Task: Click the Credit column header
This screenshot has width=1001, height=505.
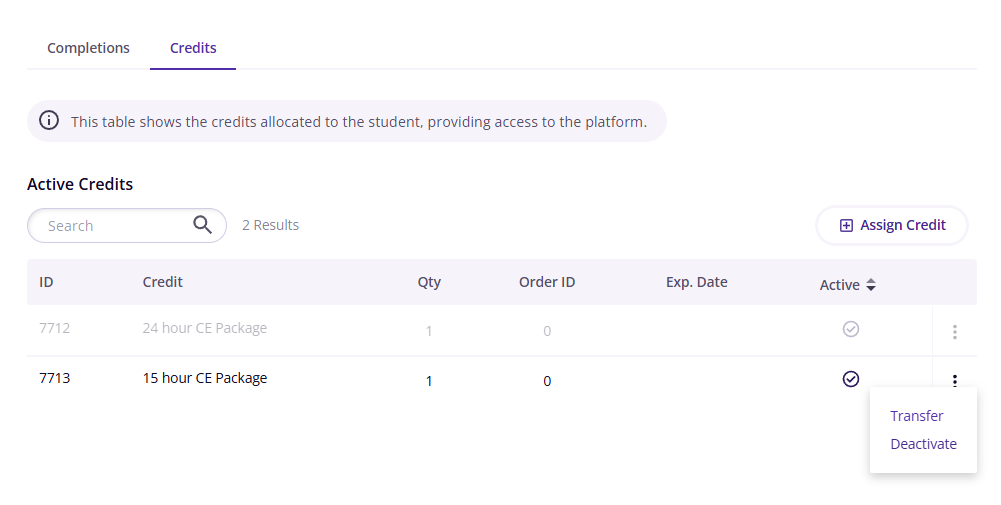Action: coord(162,282)
